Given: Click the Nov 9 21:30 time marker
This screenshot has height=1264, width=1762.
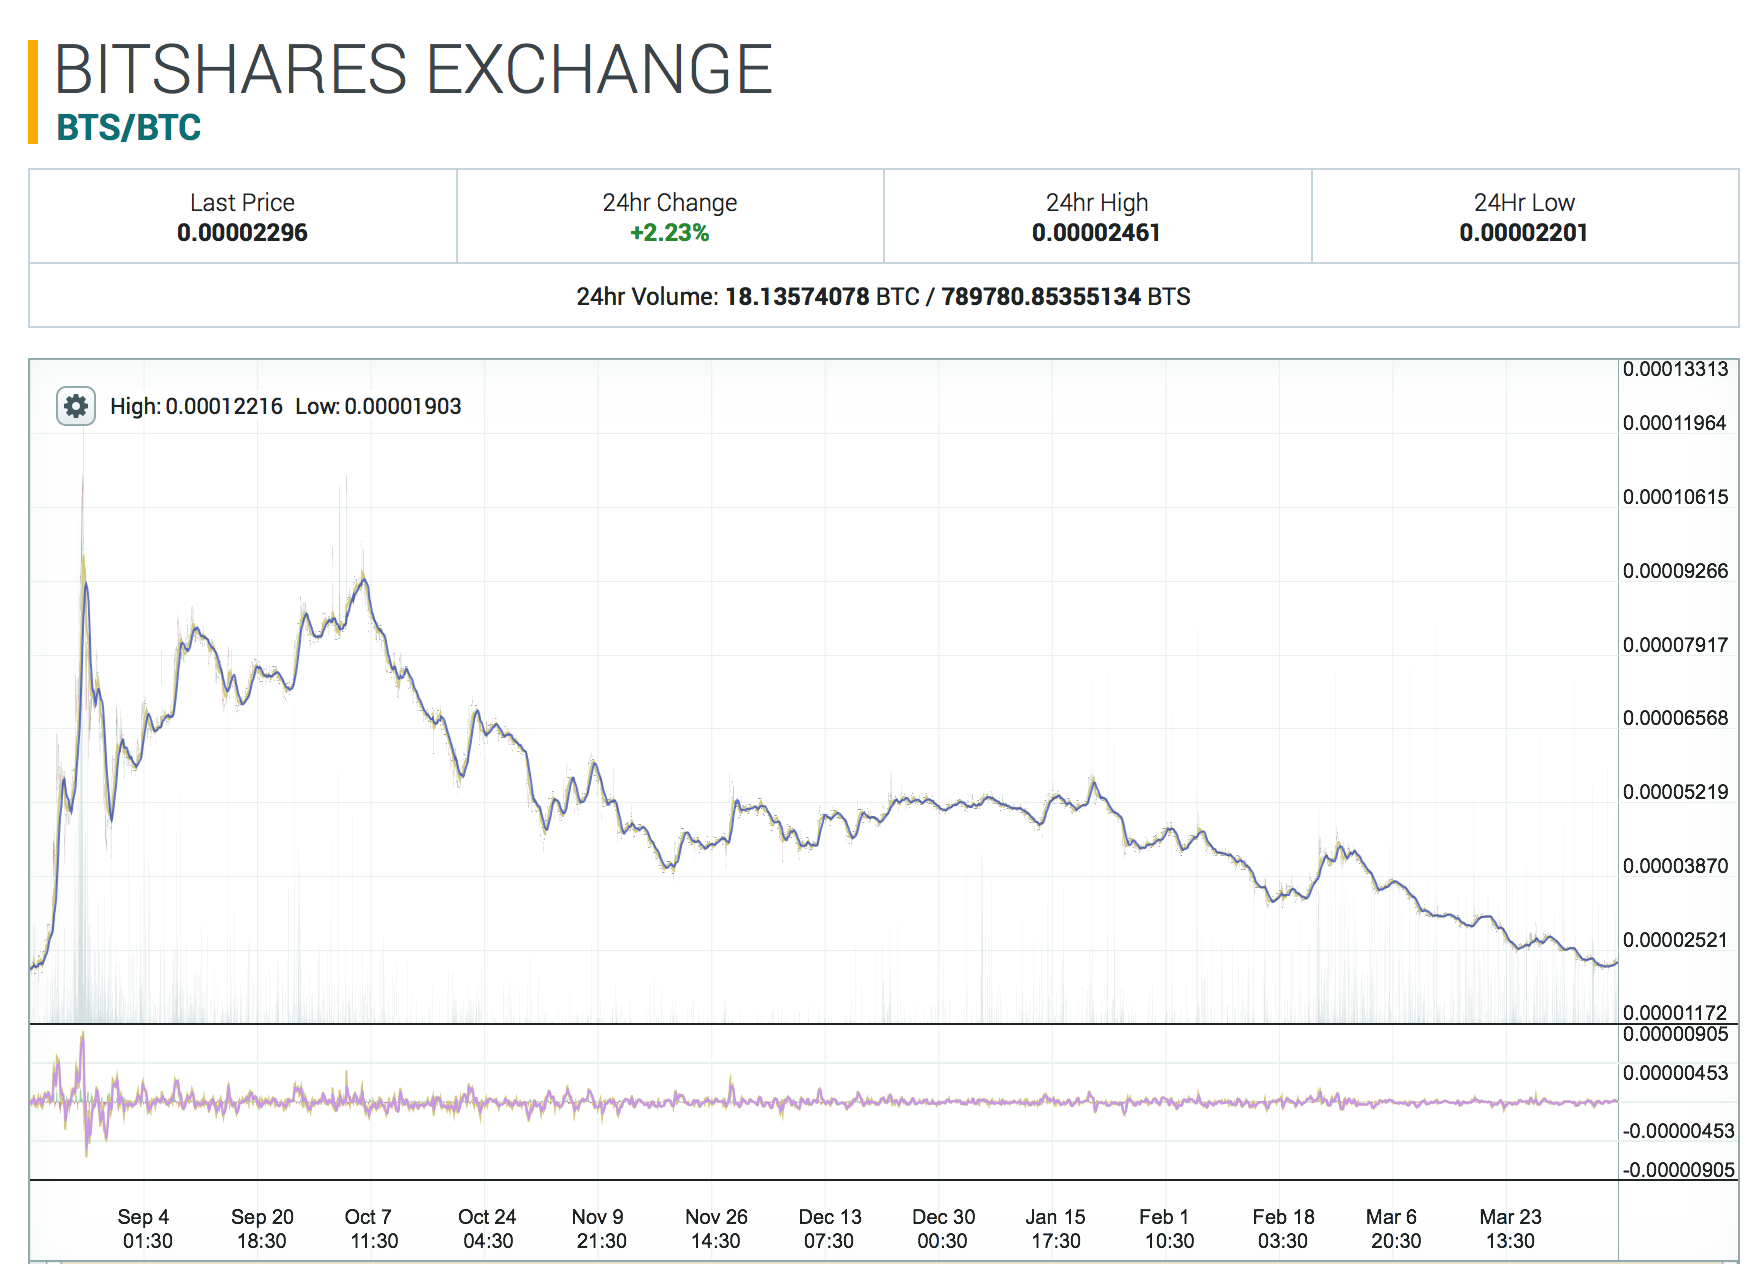Looking at the screenshot, I should tap(600, 1229).
